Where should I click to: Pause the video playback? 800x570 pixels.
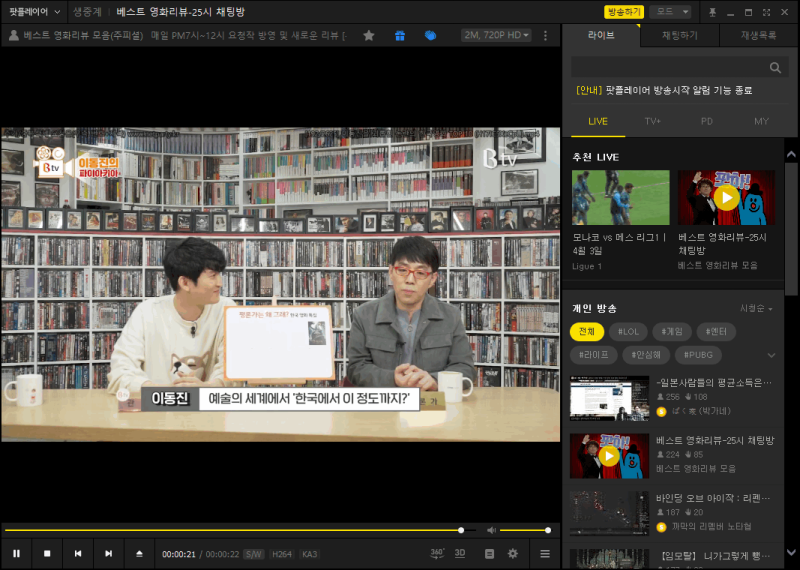(16, 553)
